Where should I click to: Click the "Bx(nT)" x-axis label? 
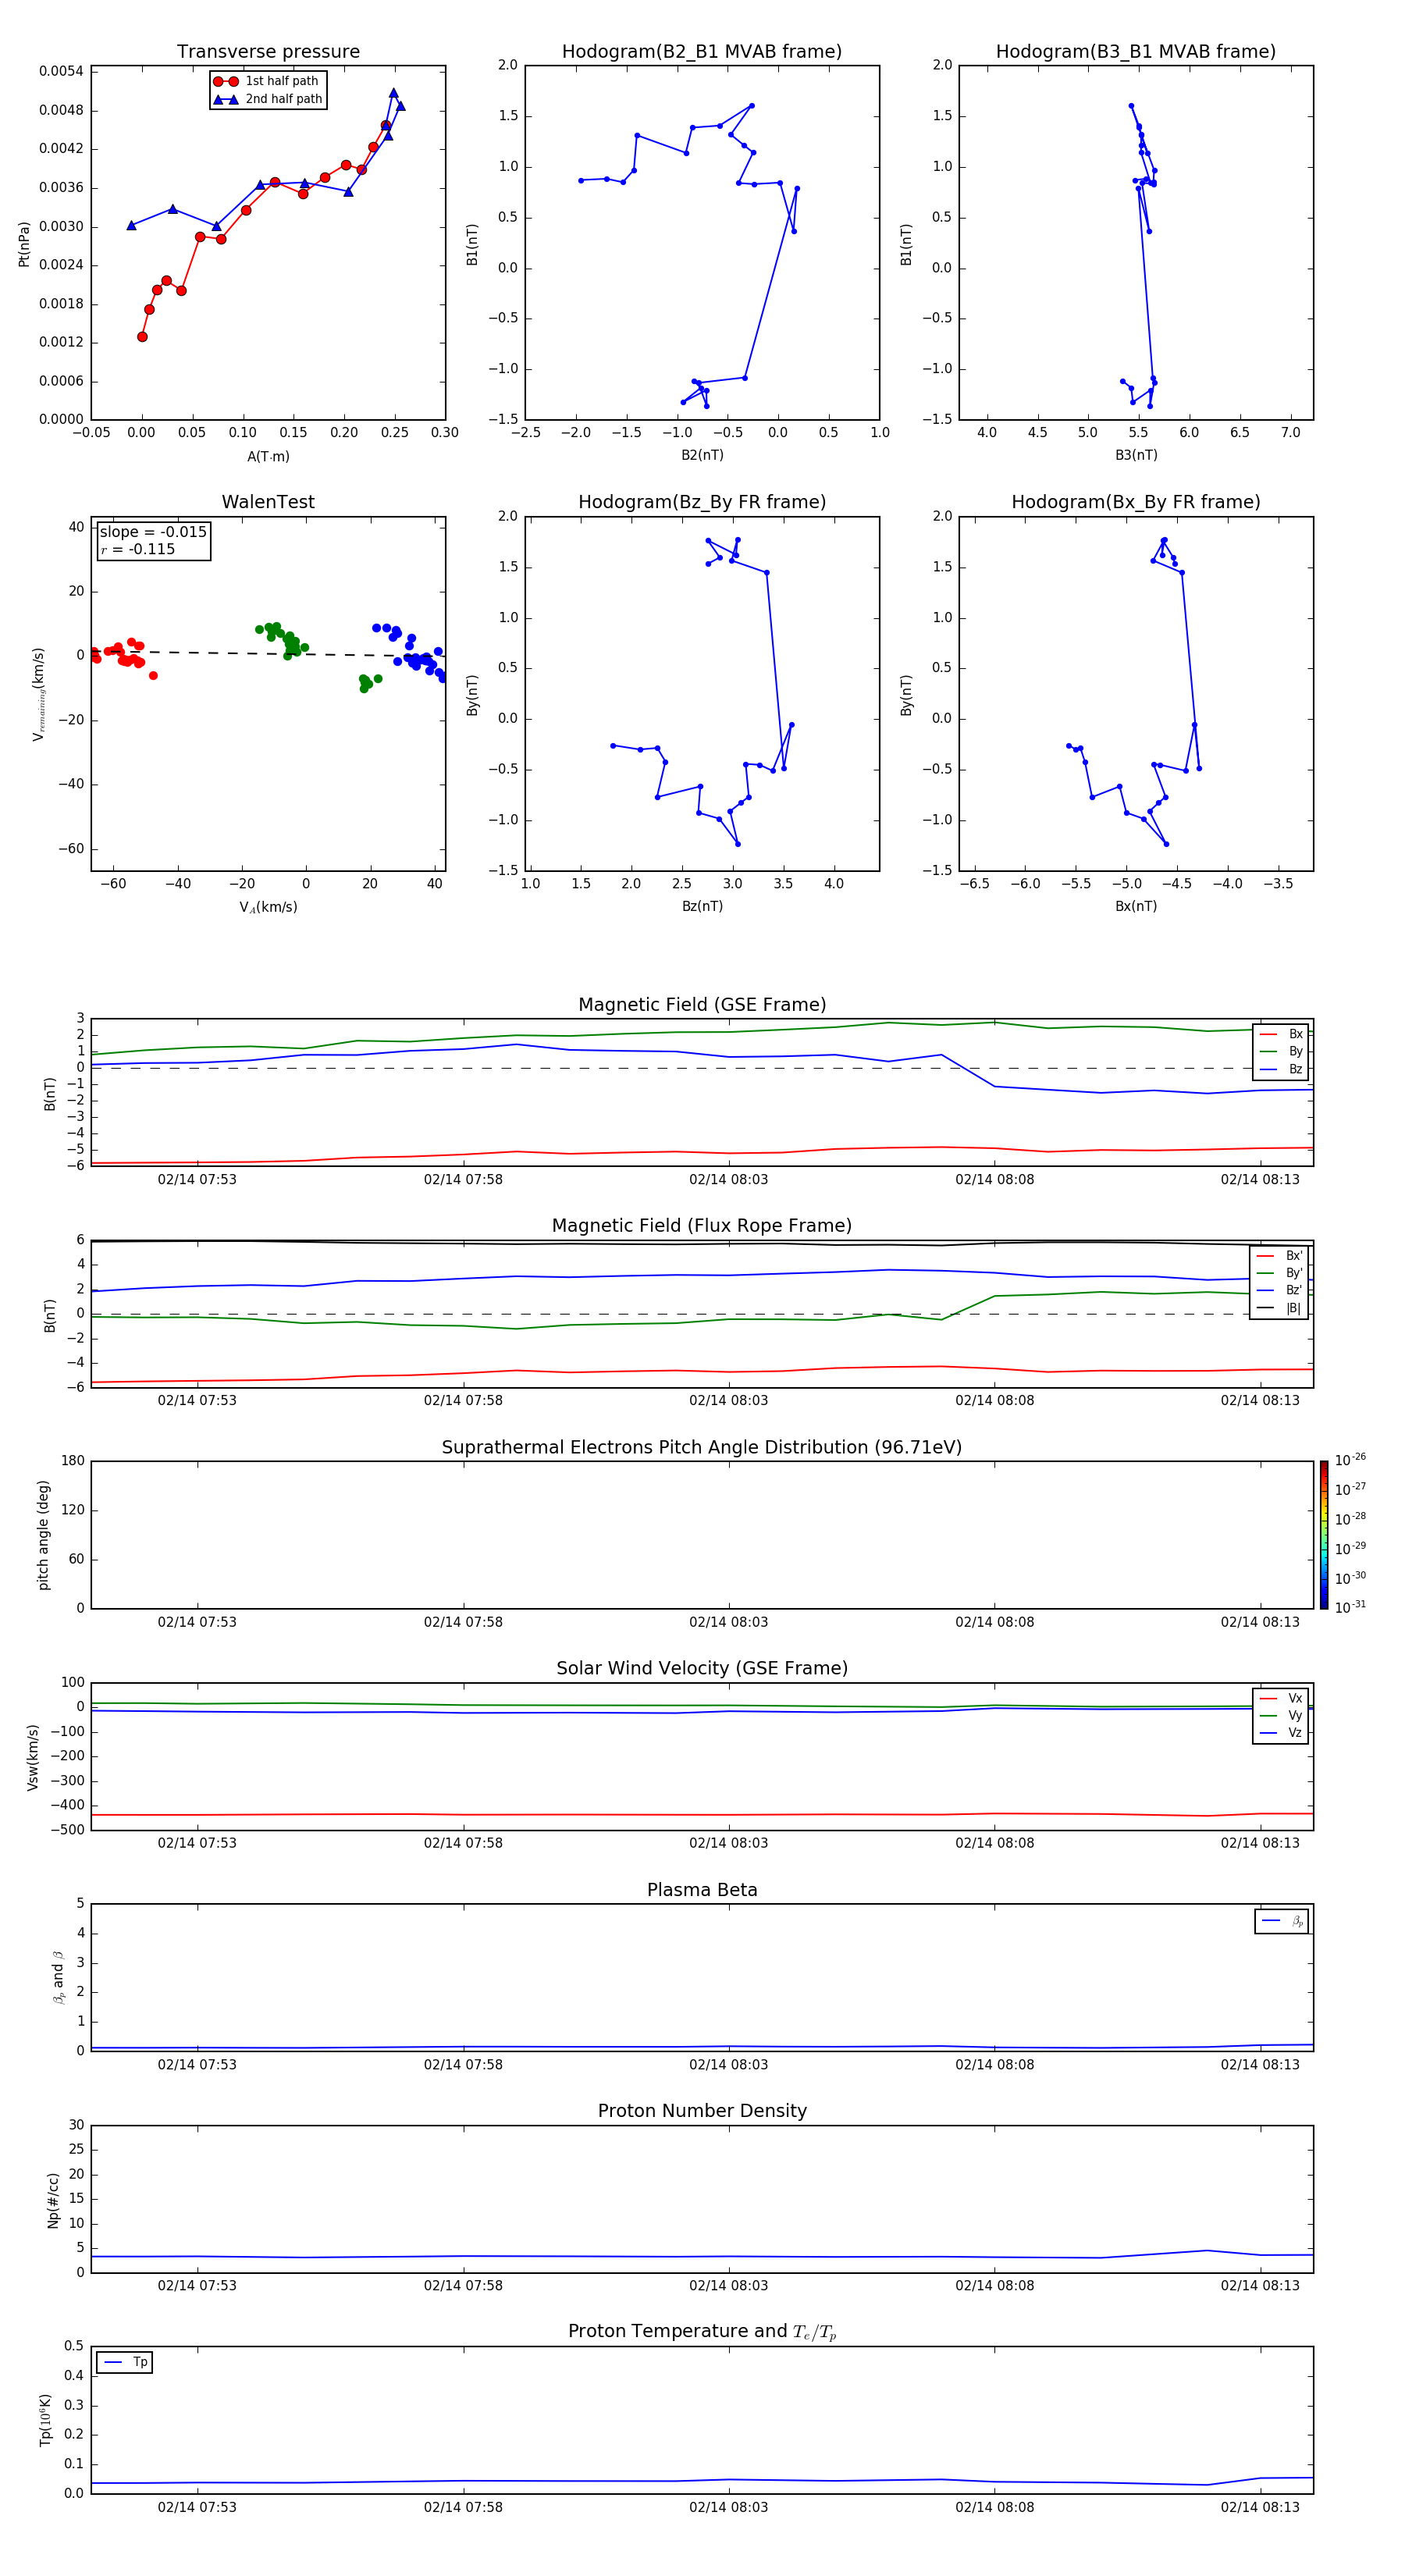pyautogui.click(x=1136, y=907)
